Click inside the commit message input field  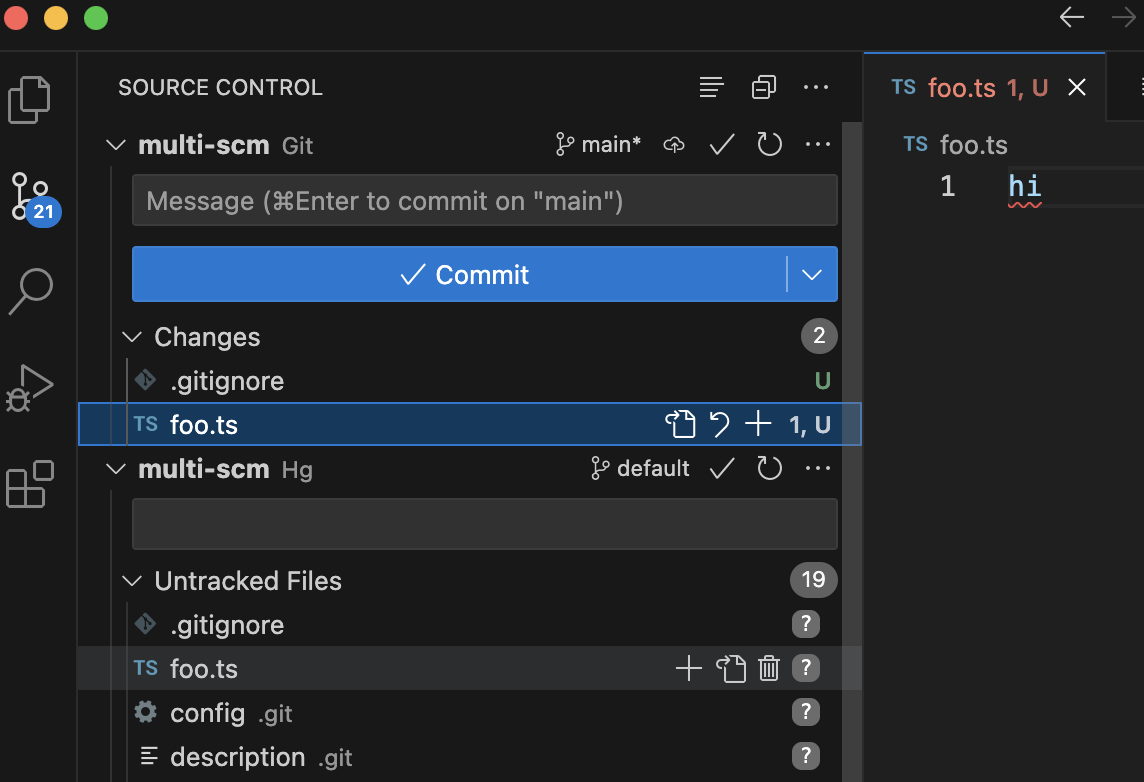point(484,200)
